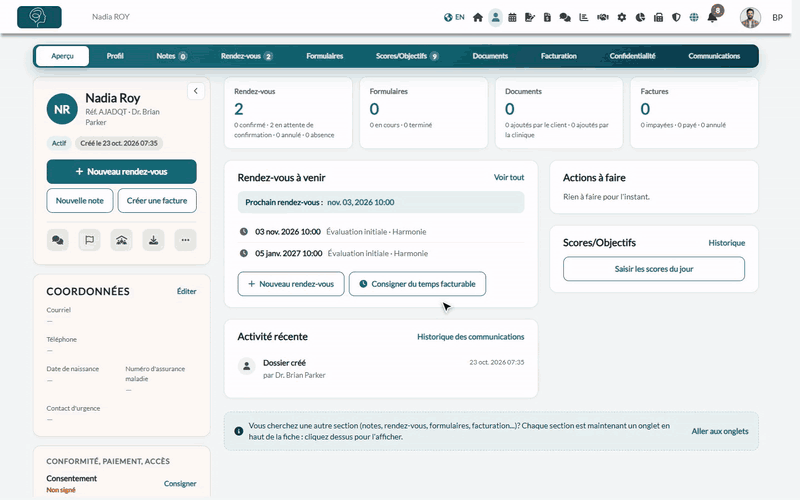Open the calendar icon in the top bar

(512, 17)
